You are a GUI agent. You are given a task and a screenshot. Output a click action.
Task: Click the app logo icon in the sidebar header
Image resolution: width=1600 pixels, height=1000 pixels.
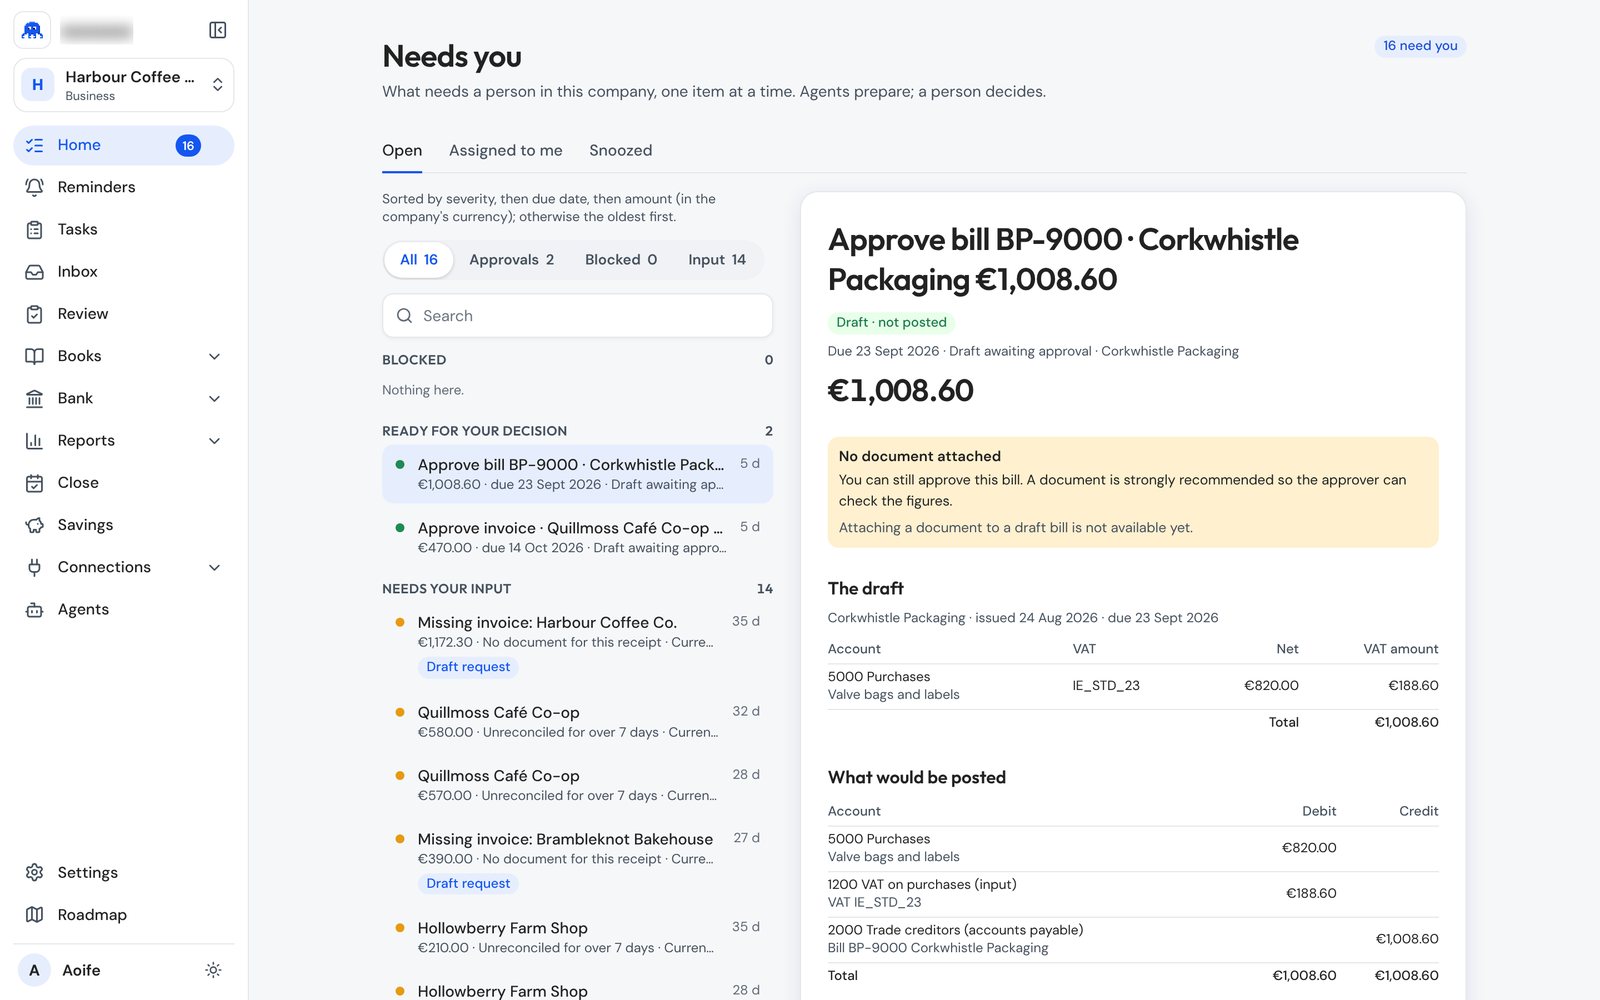(32, 30)
